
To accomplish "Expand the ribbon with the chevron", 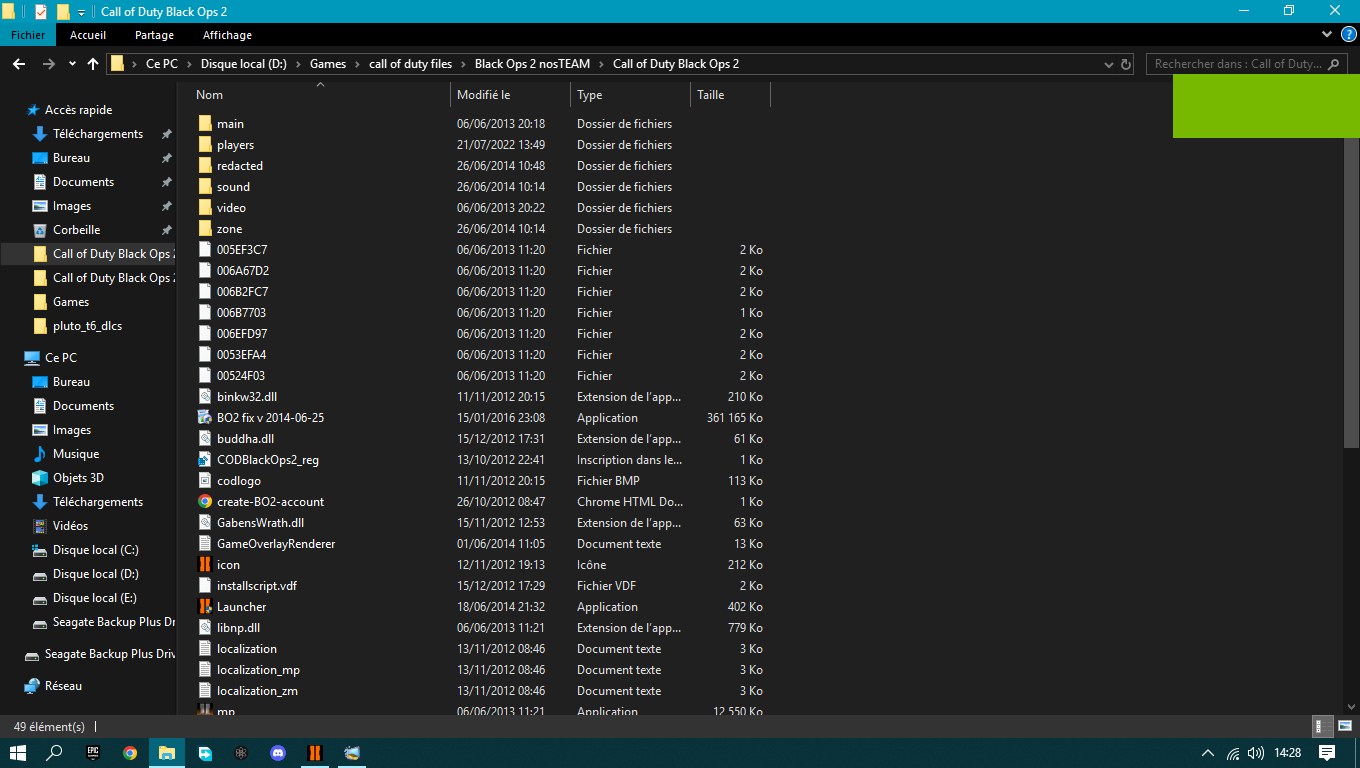I will pos(1329,35).
